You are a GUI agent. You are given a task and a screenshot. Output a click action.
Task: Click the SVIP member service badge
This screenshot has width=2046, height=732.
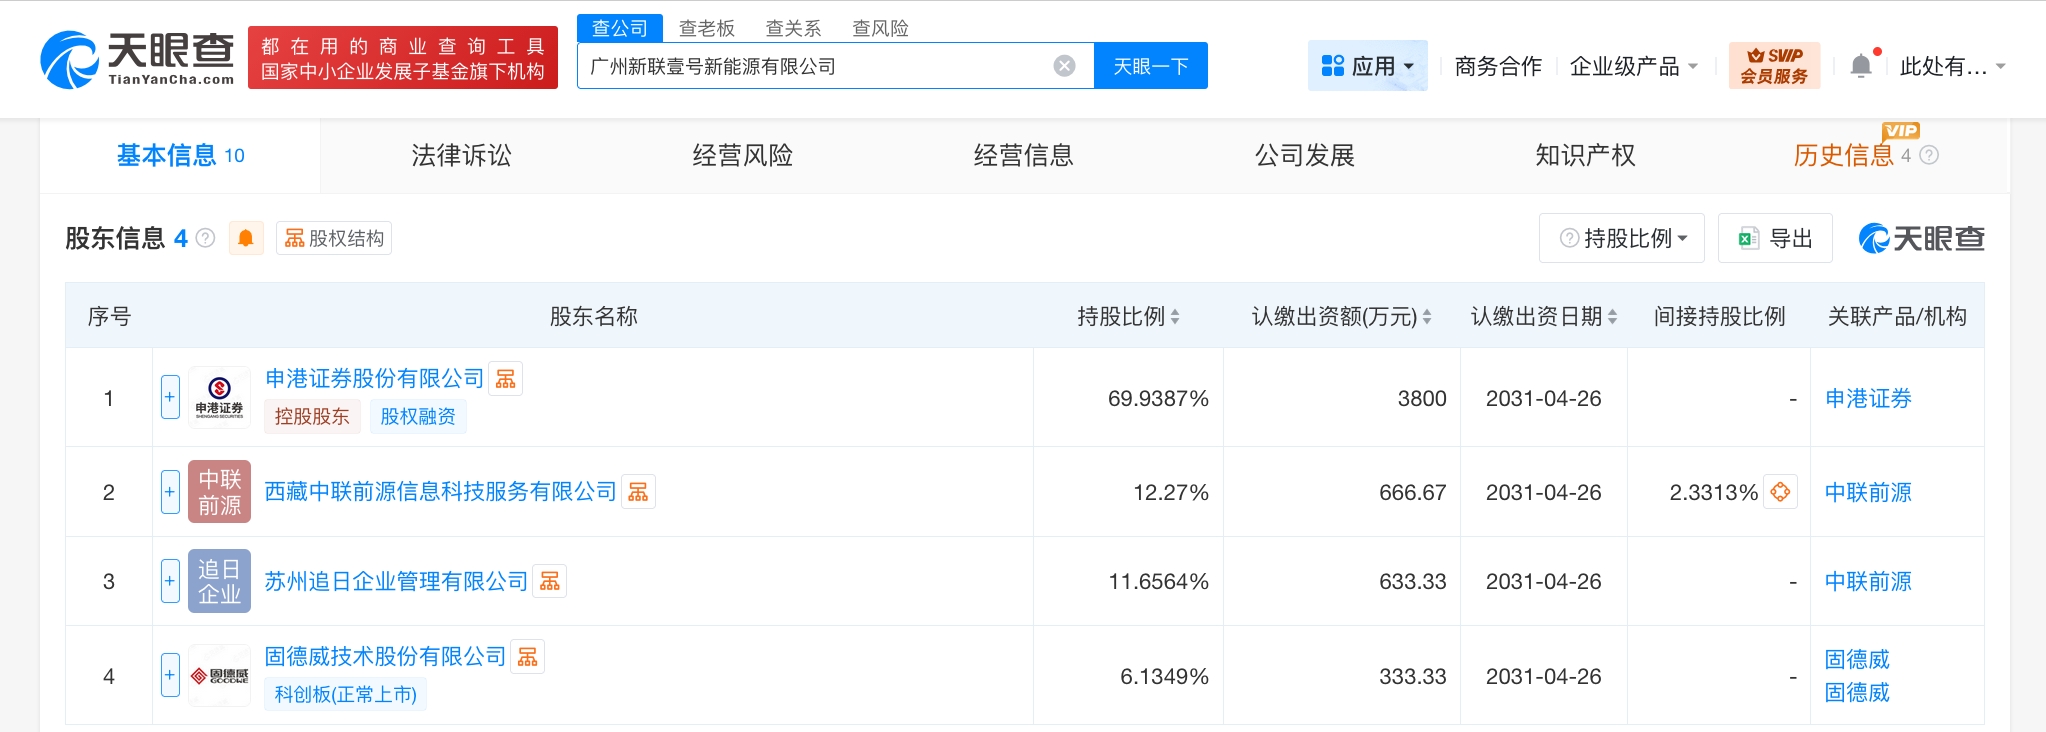pos(1774,66)
